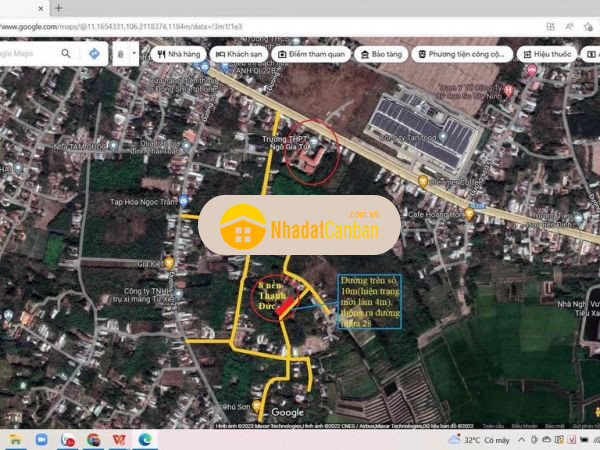The width and height of the screenshot is (600, 450).
Task: Filter by Điểm tham quan chip
Action: 312,53
